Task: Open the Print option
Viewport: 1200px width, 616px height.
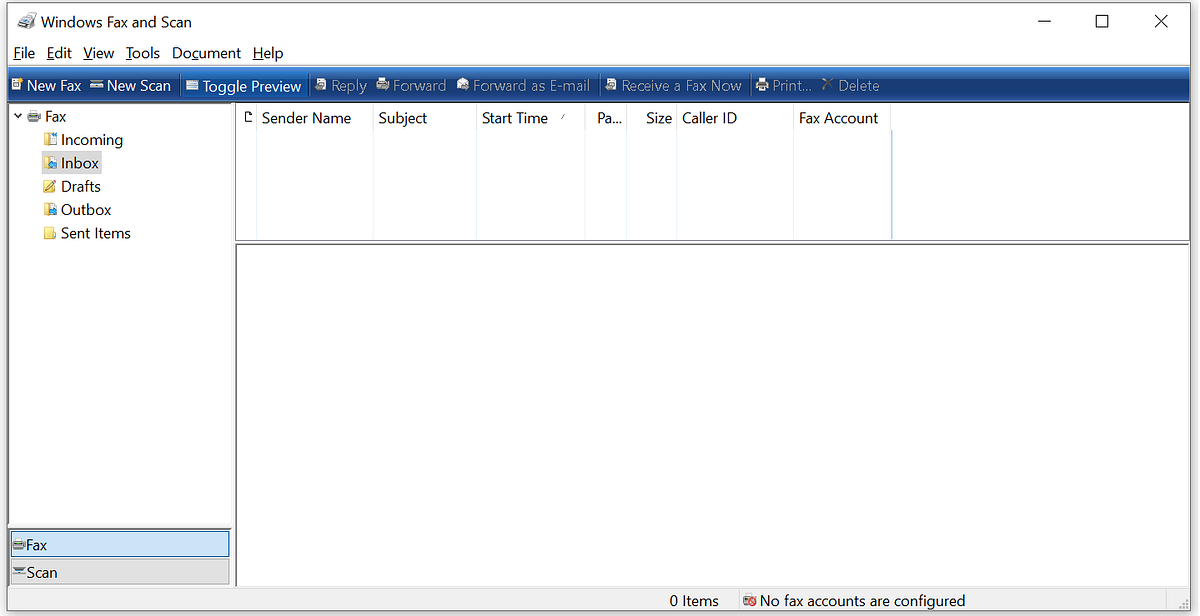Action: click(x=783, y=85)
